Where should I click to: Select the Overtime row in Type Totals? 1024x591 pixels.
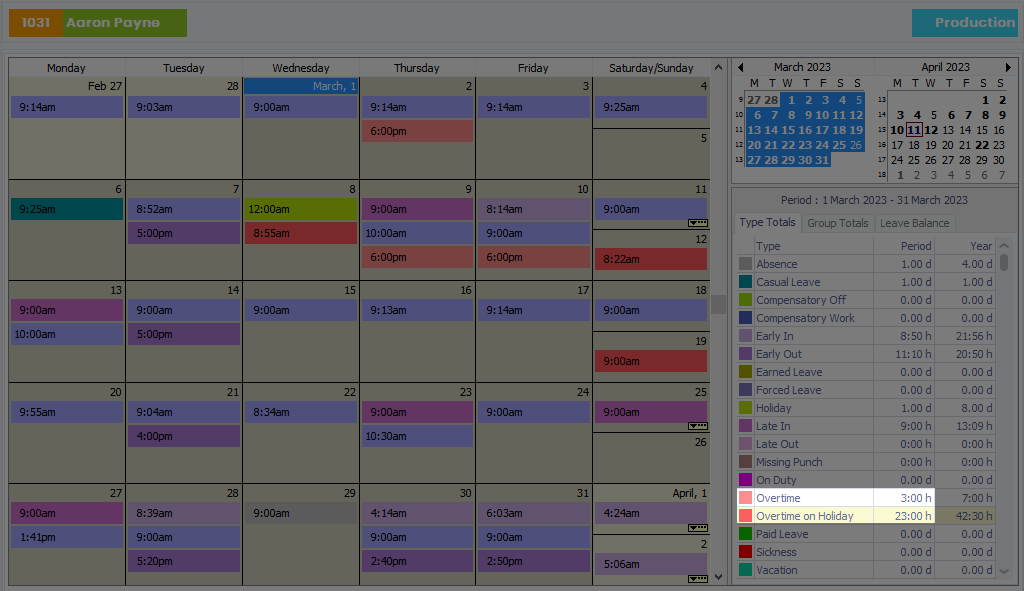[800, 497]
